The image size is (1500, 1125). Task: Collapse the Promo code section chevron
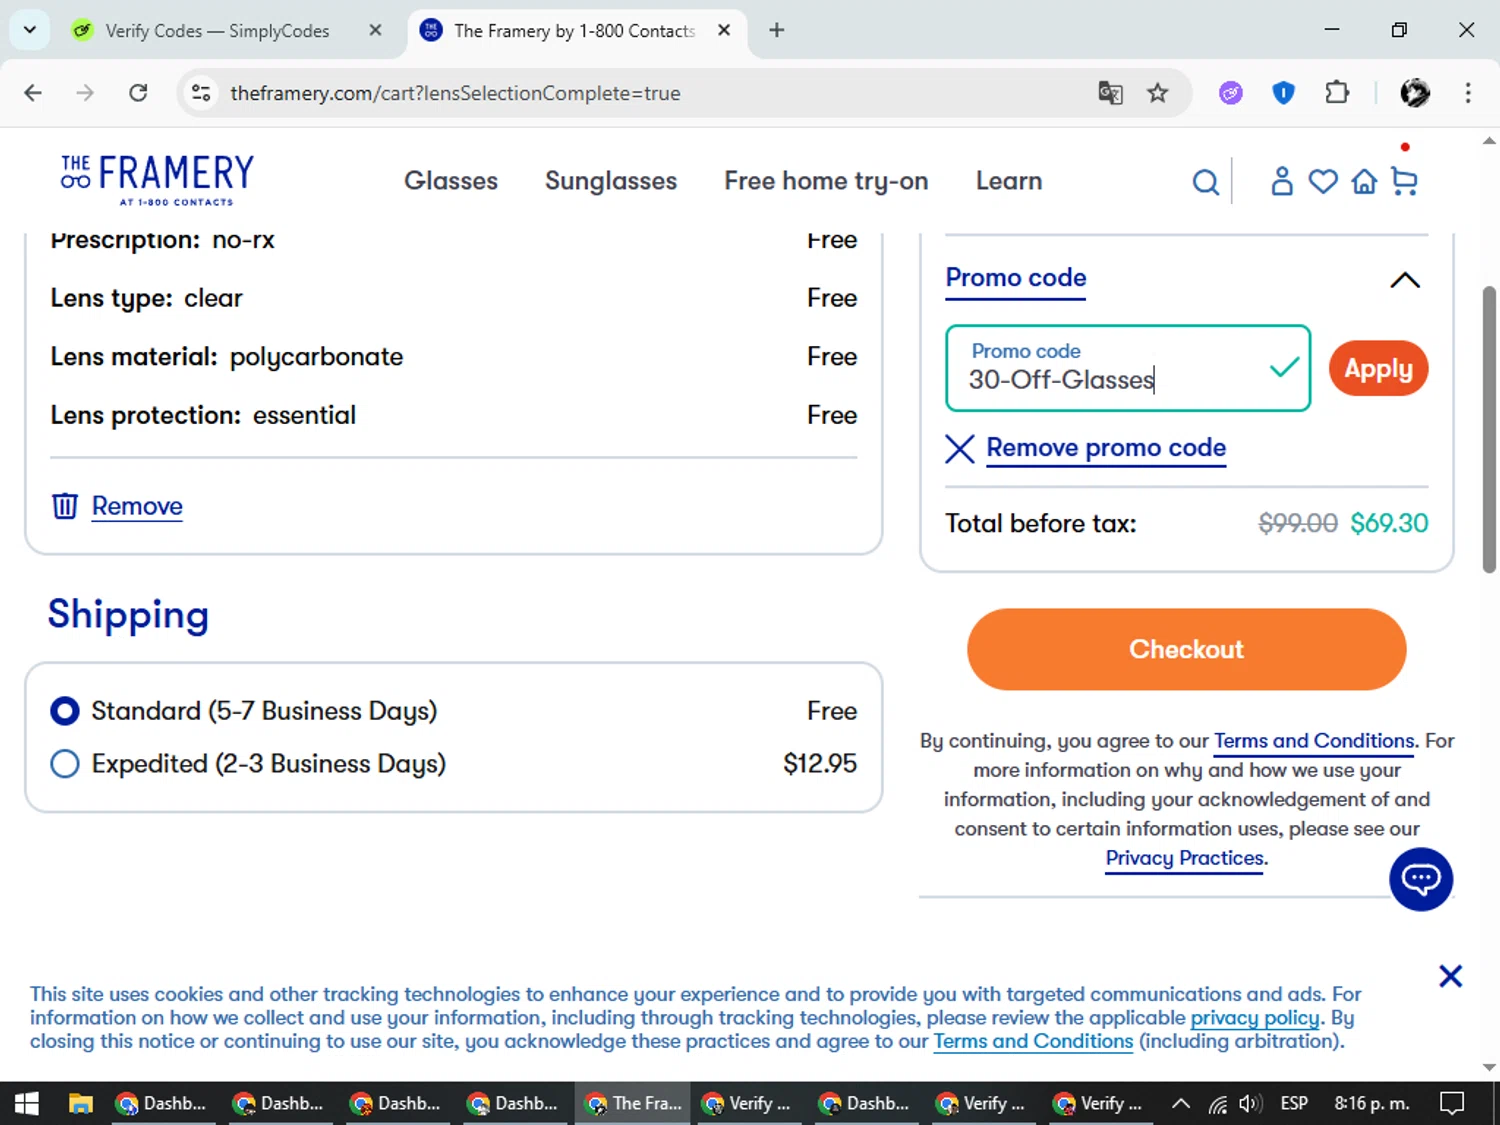click(1404, 280)
